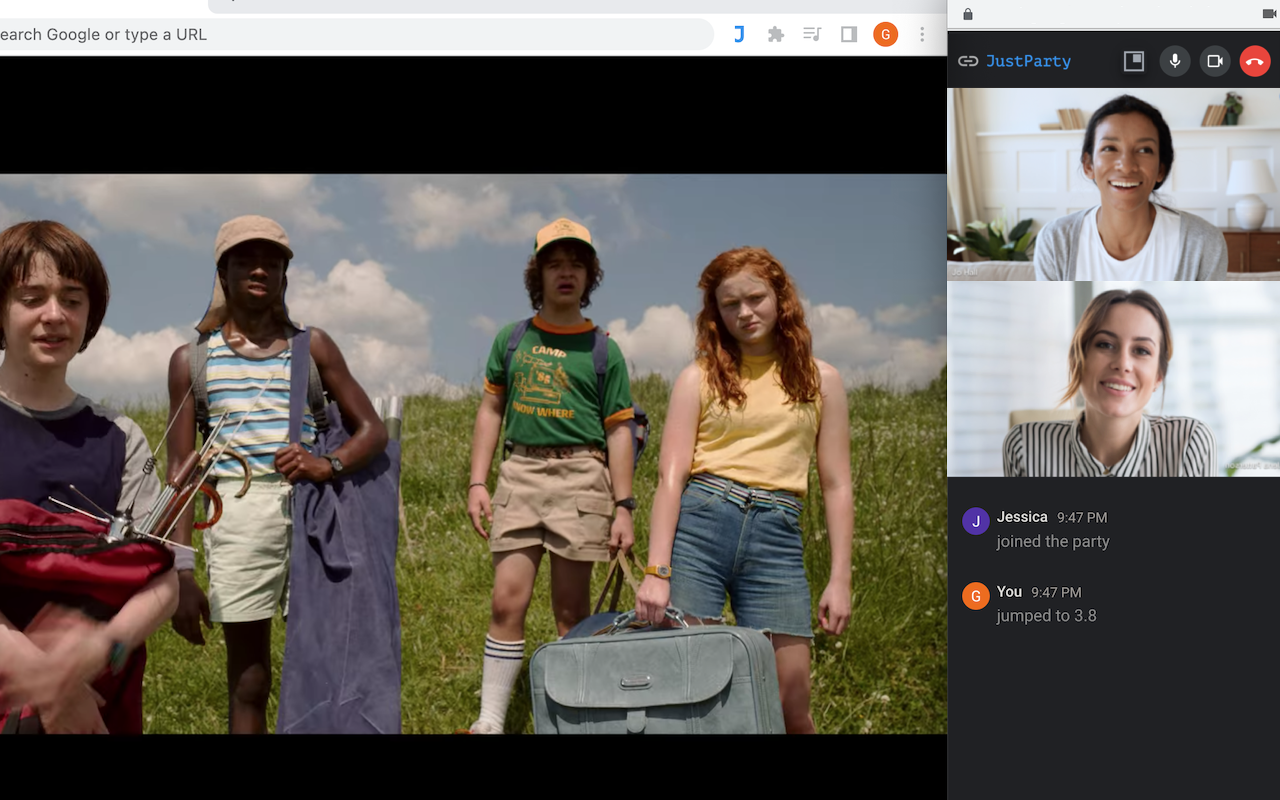Mute the microphone in JustParty
Image resolution: width=1280 pixels, height=800 pixels.
[x=1175, y=61]
